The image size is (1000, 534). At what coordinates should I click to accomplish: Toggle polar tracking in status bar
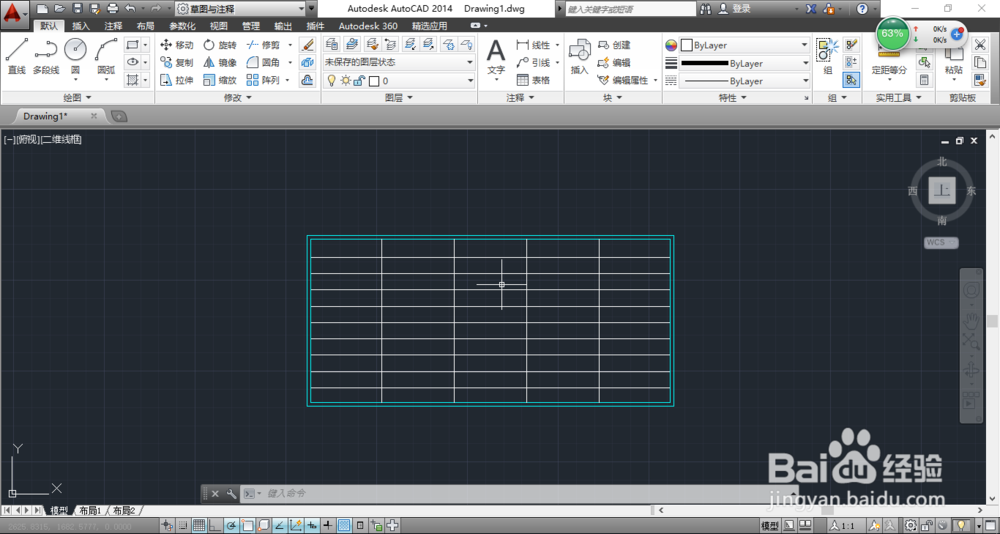[231, 526]
